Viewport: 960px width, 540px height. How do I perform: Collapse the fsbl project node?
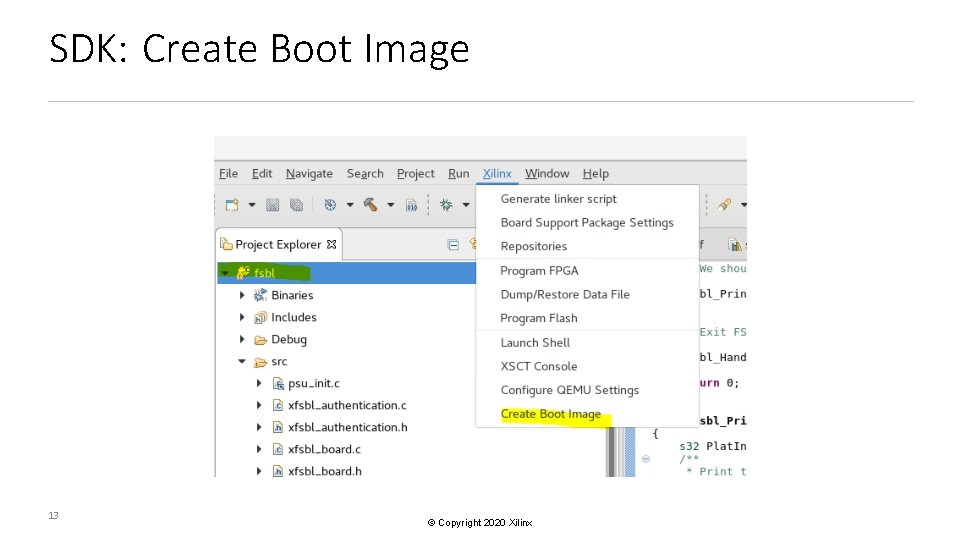(x=226, y=273)
